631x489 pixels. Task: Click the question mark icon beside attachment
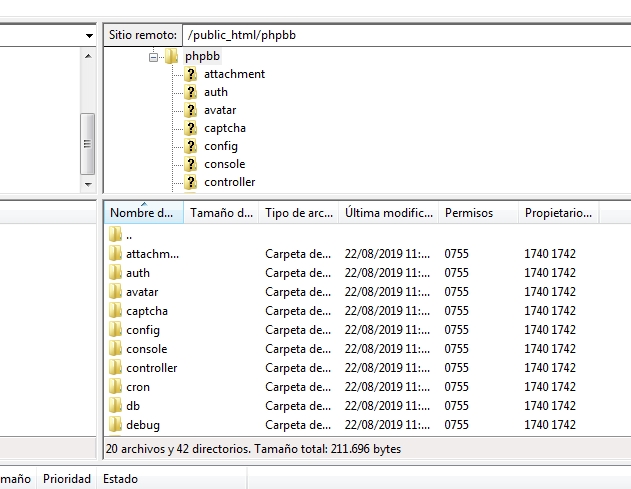(x=192, y=74)
